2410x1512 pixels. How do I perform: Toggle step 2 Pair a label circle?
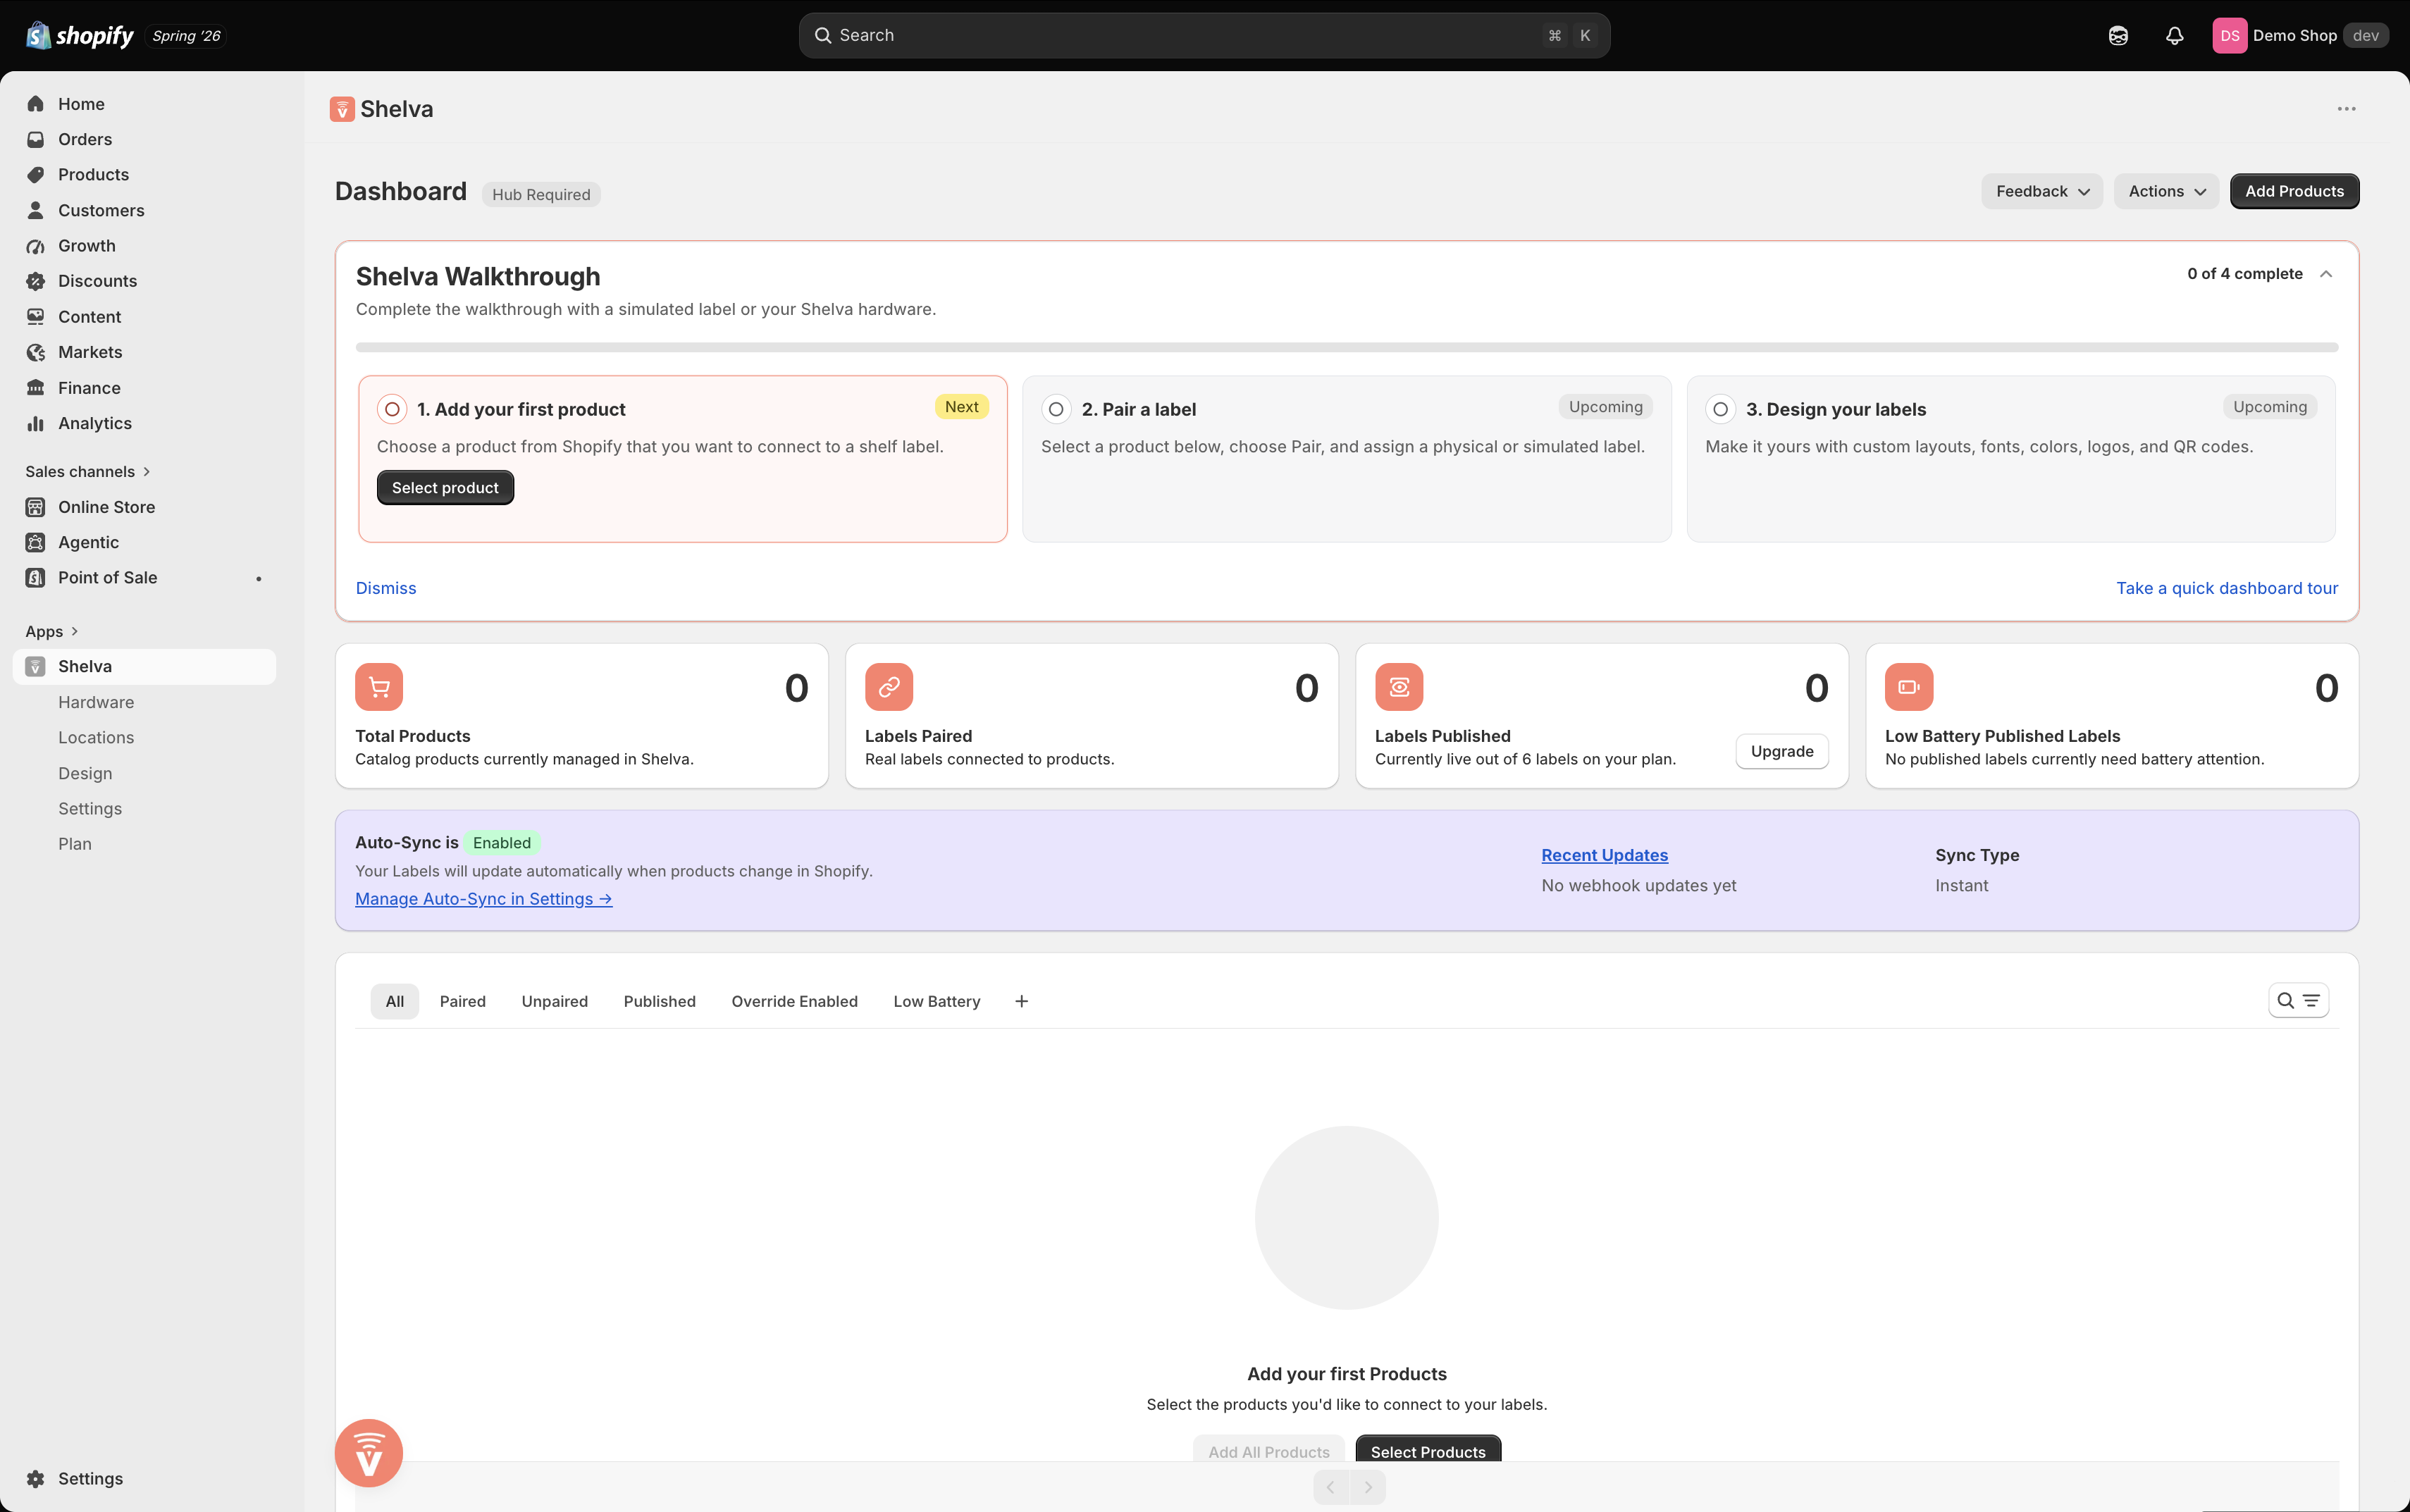[x=1056, y=409]
